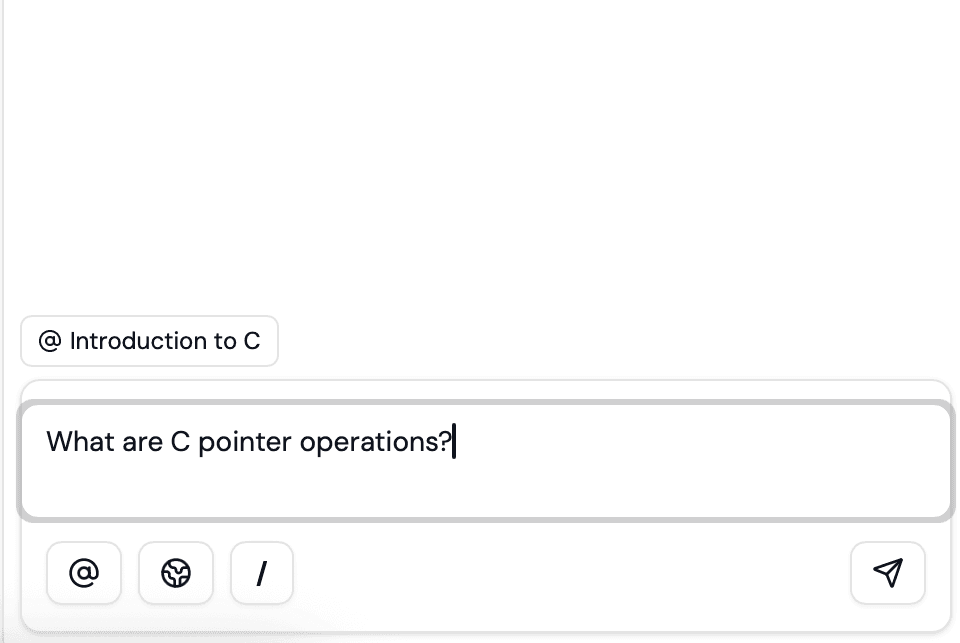Screen dimensions: 960x643
Task: Expand the command menu via slash icon
Action: pyautogui.click(x=262, y=573)
